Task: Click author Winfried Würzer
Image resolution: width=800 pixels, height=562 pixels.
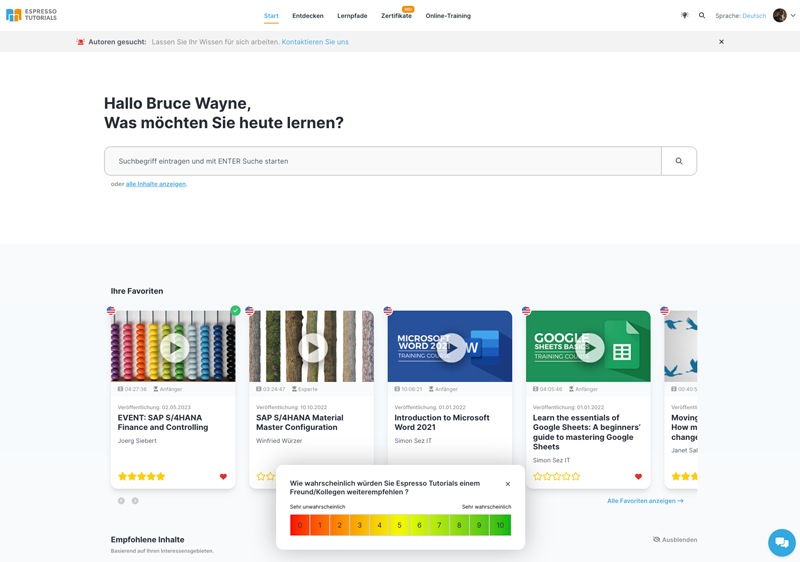Action: [279, 441]
